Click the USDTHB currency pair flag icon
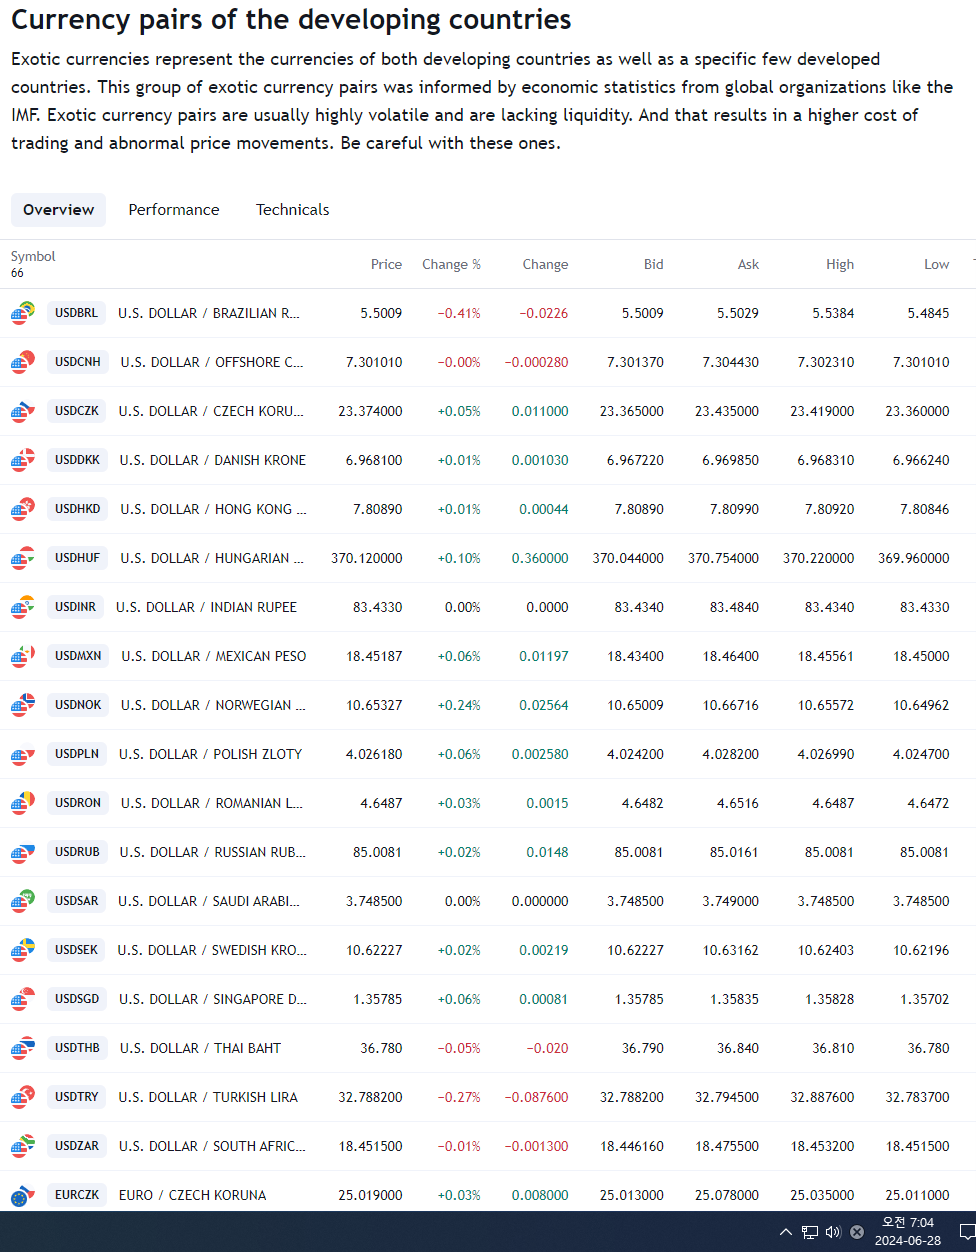This screenshot has height=1252, width=976. [x=23, y=1048]
